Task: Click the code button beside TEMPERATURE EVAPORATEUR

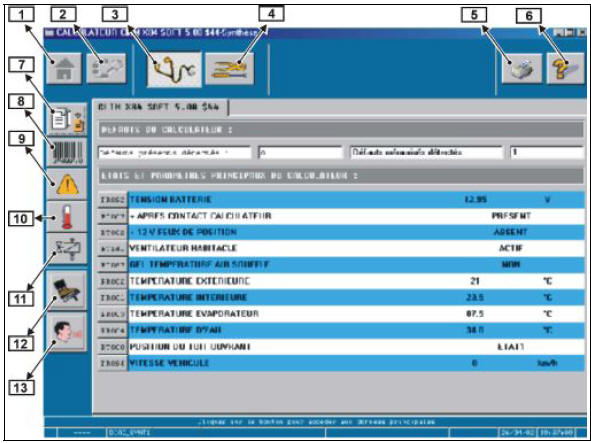Action: (x=112, y=314)
